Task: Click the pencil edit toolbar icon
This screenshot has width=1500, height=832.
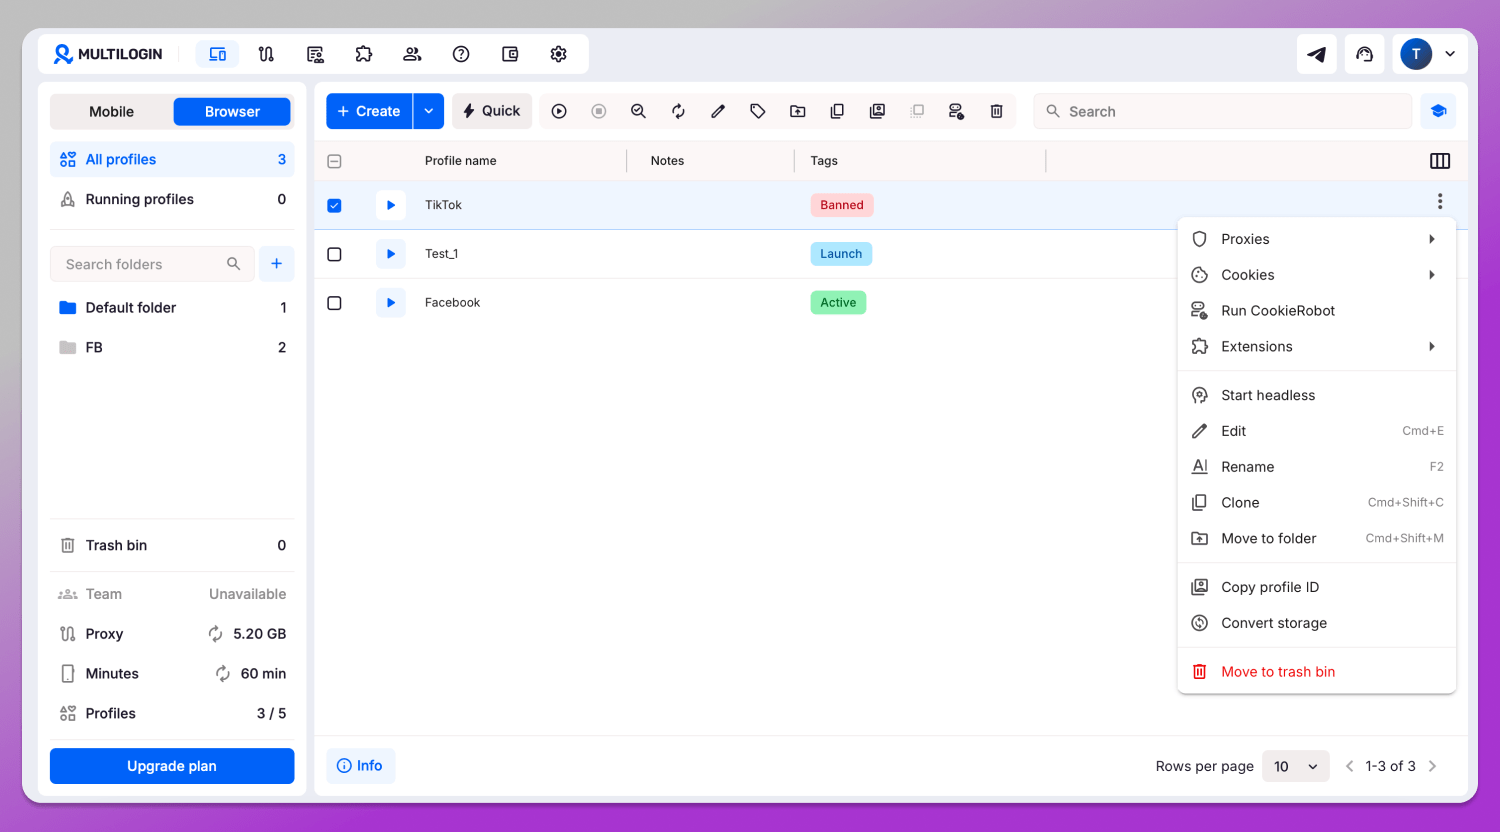Action: [x=718, y=111]
